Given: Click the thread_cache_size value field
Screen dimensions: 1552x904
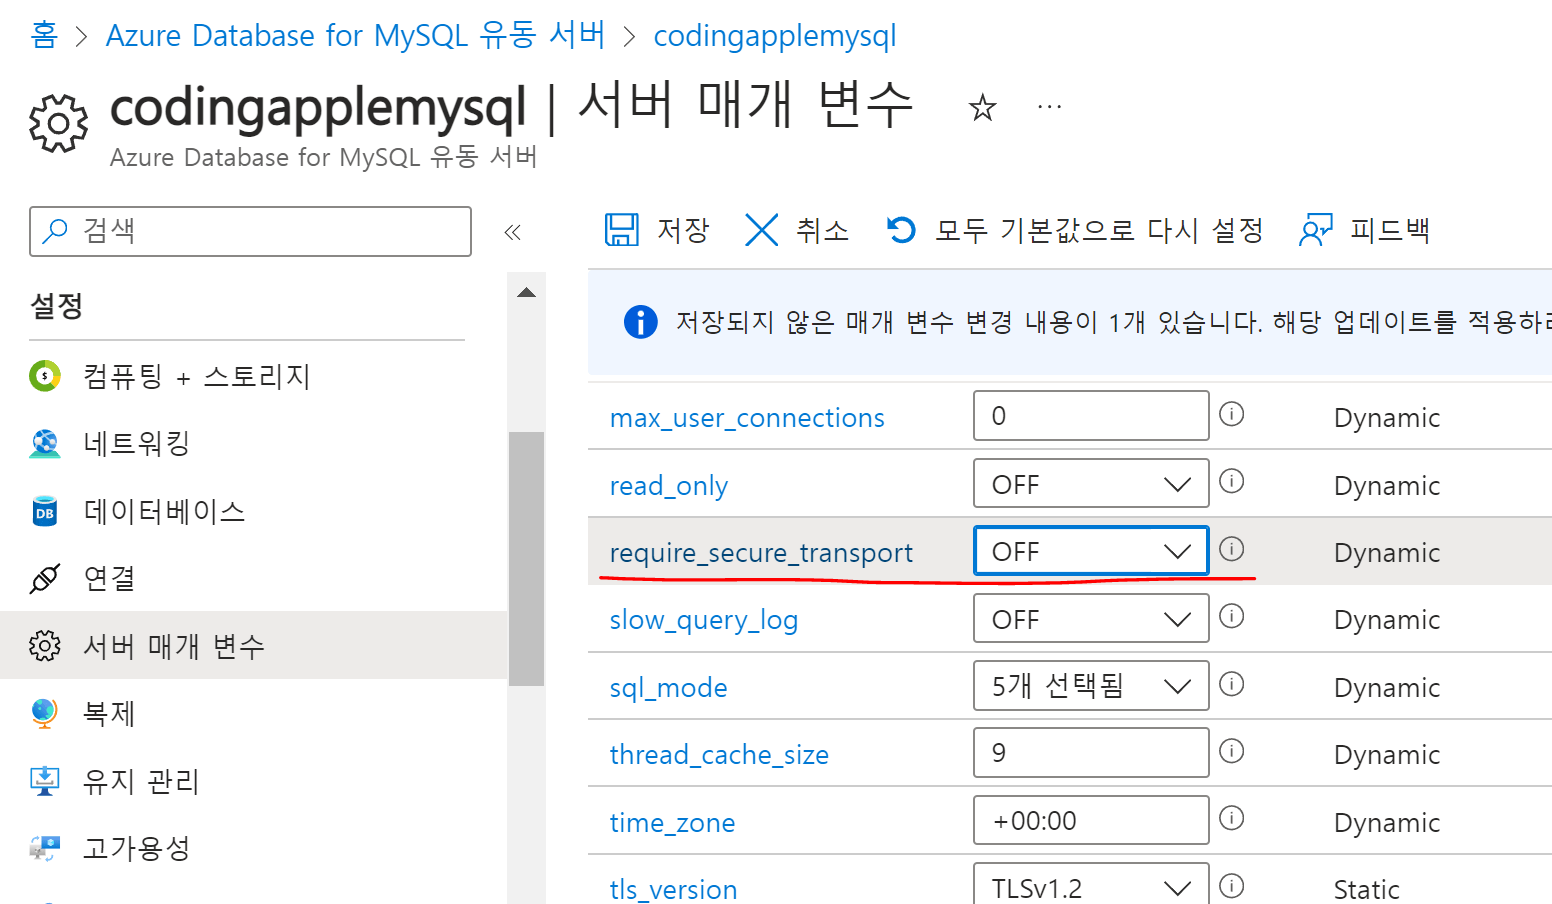Looking at the screenshot, I should pos(1091,753).
